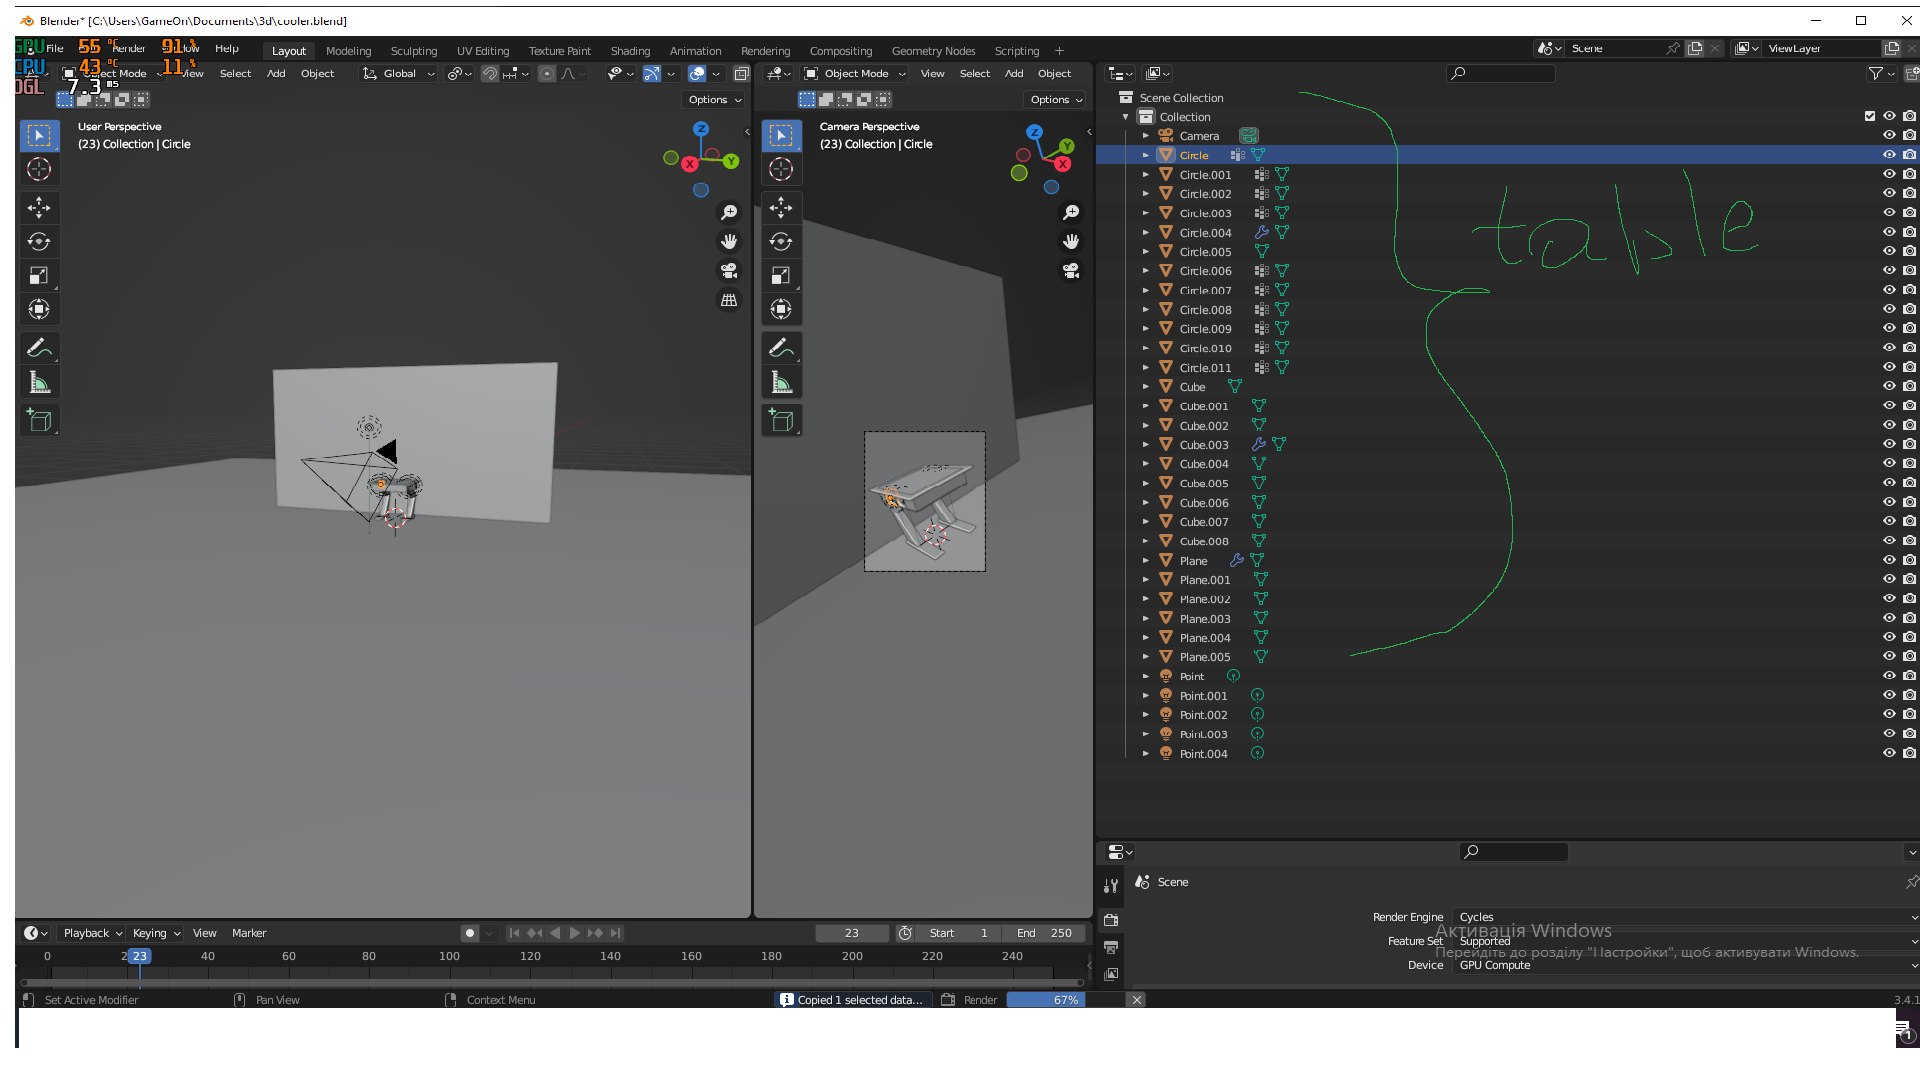Uncheck Collection exclude checkbox
The image size is (1920, 1080).
(1870, 116)
